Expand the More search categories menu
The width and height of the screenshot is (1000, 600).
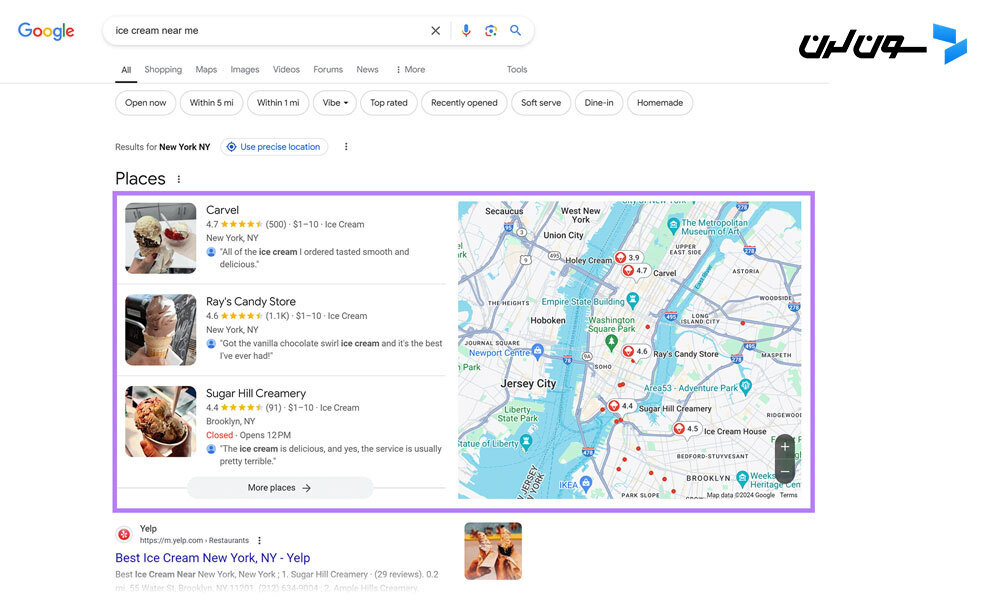click(410, 70)
